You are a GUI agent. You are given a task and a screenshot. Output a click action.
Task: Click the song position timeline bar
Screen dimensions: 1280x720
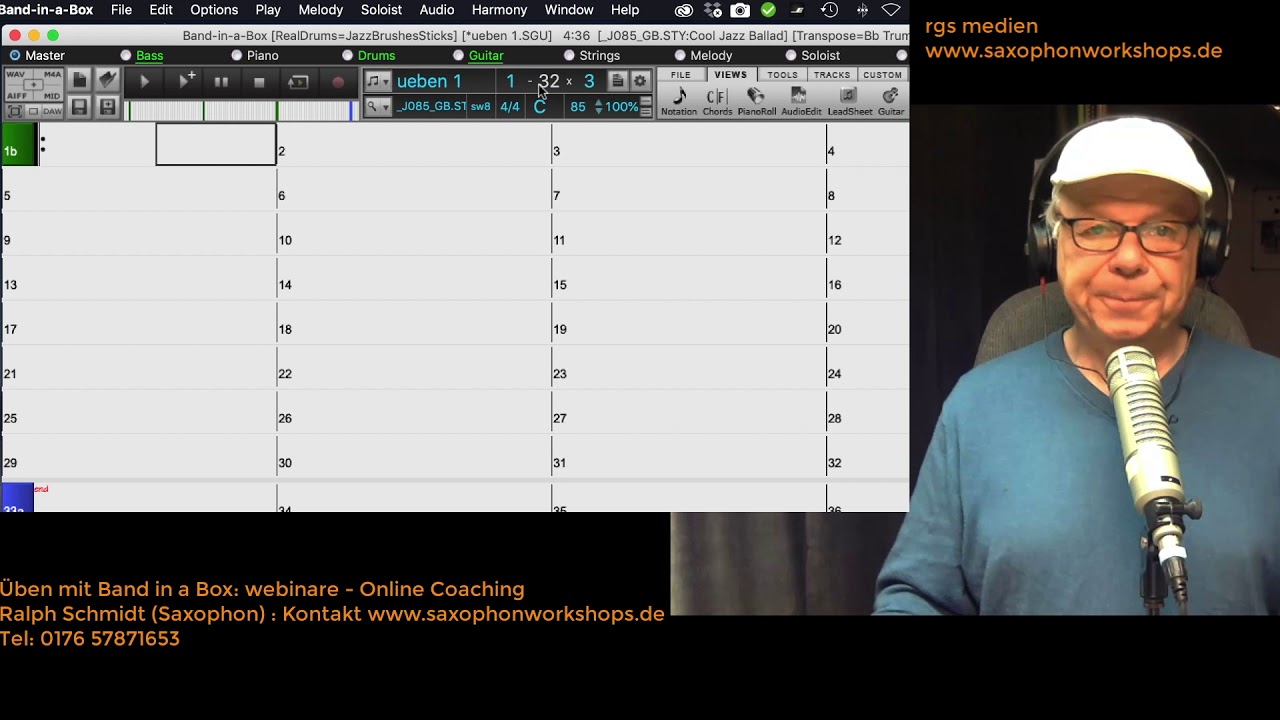point(241,110)
